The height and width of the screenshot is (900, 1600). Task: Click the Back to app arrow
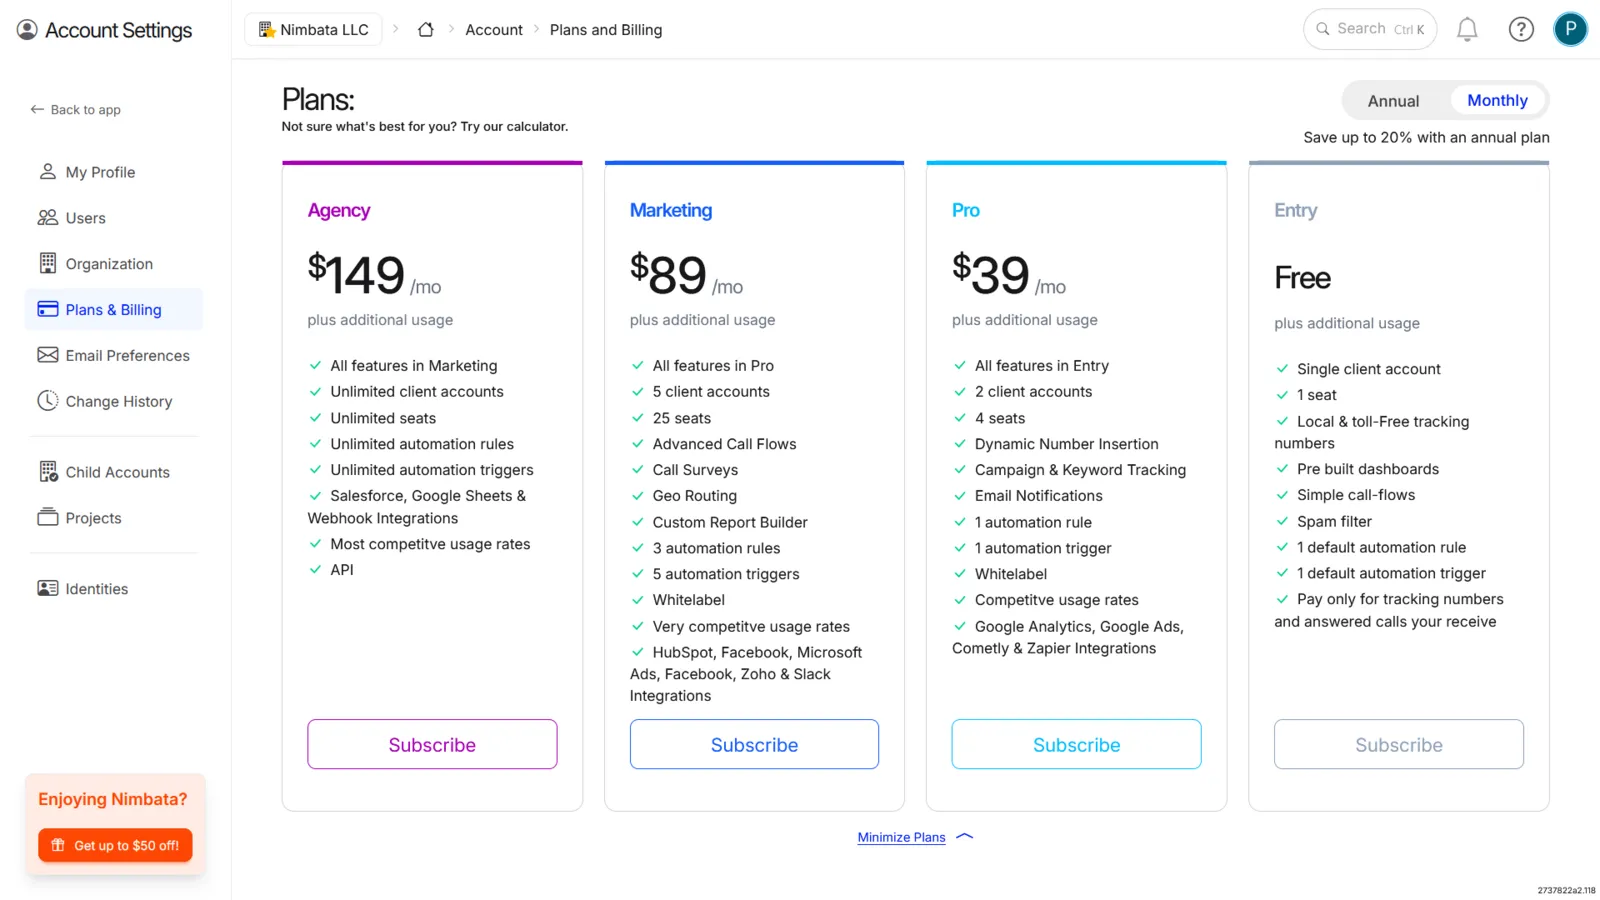(37, 109)
